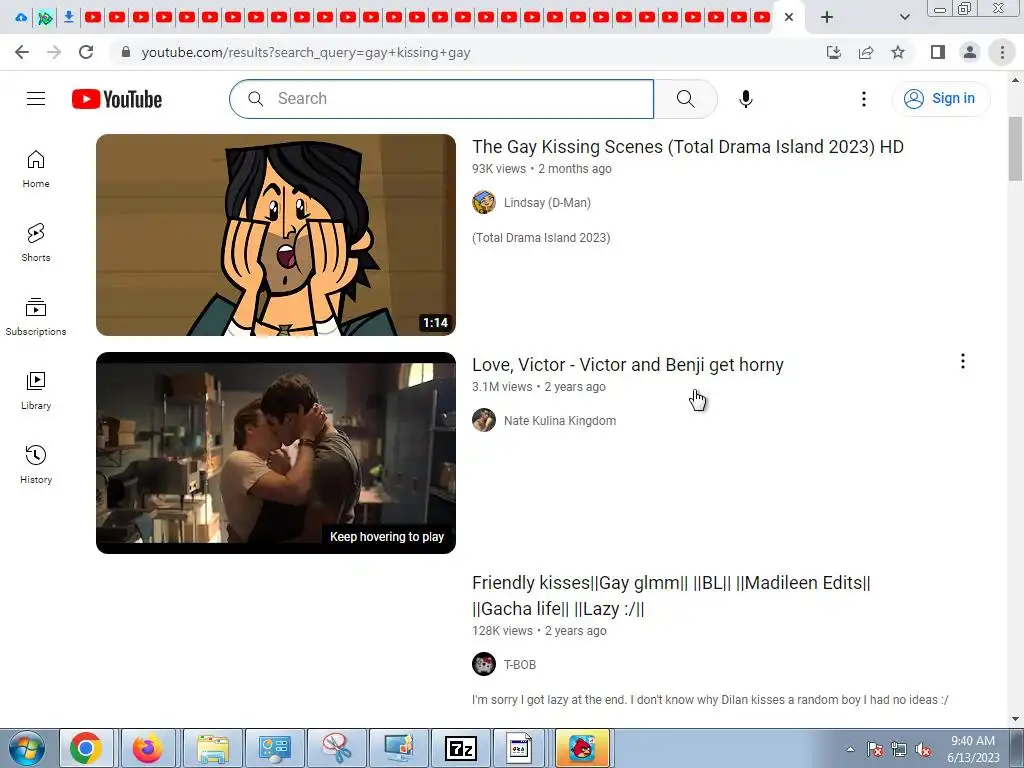Click the T-BOB channel avatar
This screenshot has width=1024, height=768.
pyautogui.click(x=484, y=664)
